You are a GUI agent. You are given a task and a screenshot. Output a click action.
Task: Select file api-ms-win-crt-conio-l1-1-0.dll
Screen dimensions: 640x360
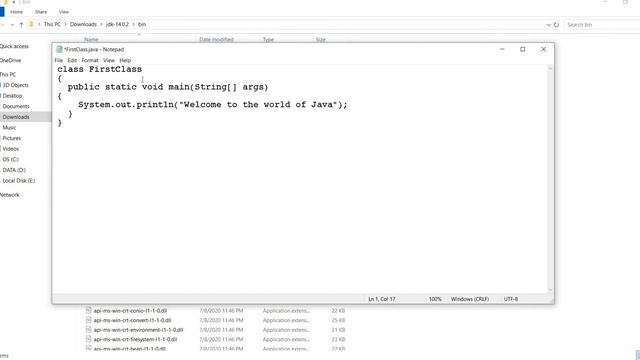coord(130,311)
